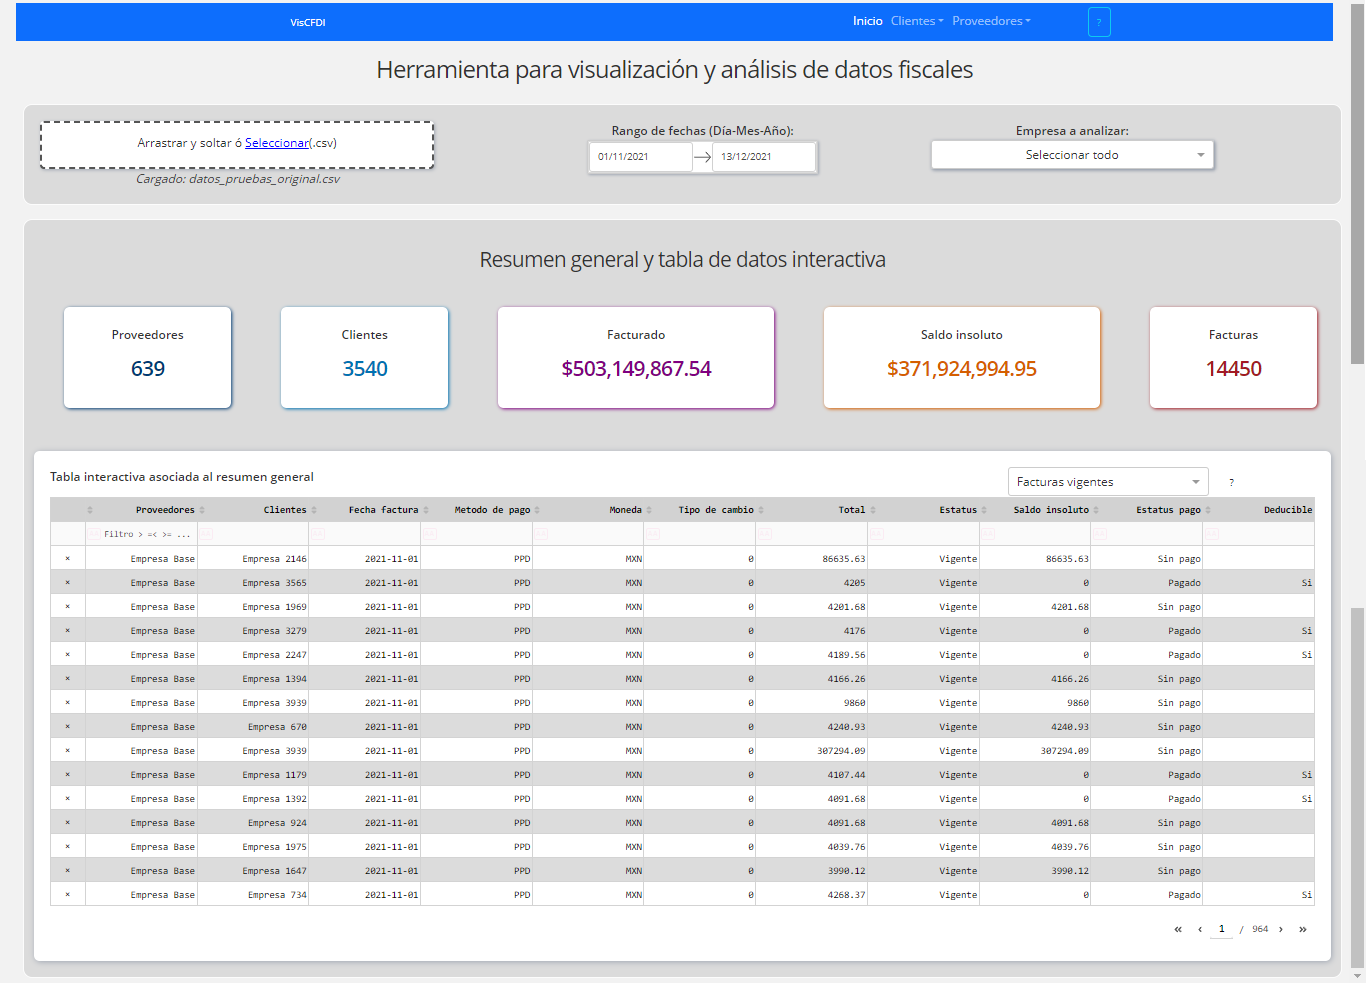This screenshot has height=983, width=1366.
Task: Click the Clientes 3540 summary card
Action: point(365,357)
